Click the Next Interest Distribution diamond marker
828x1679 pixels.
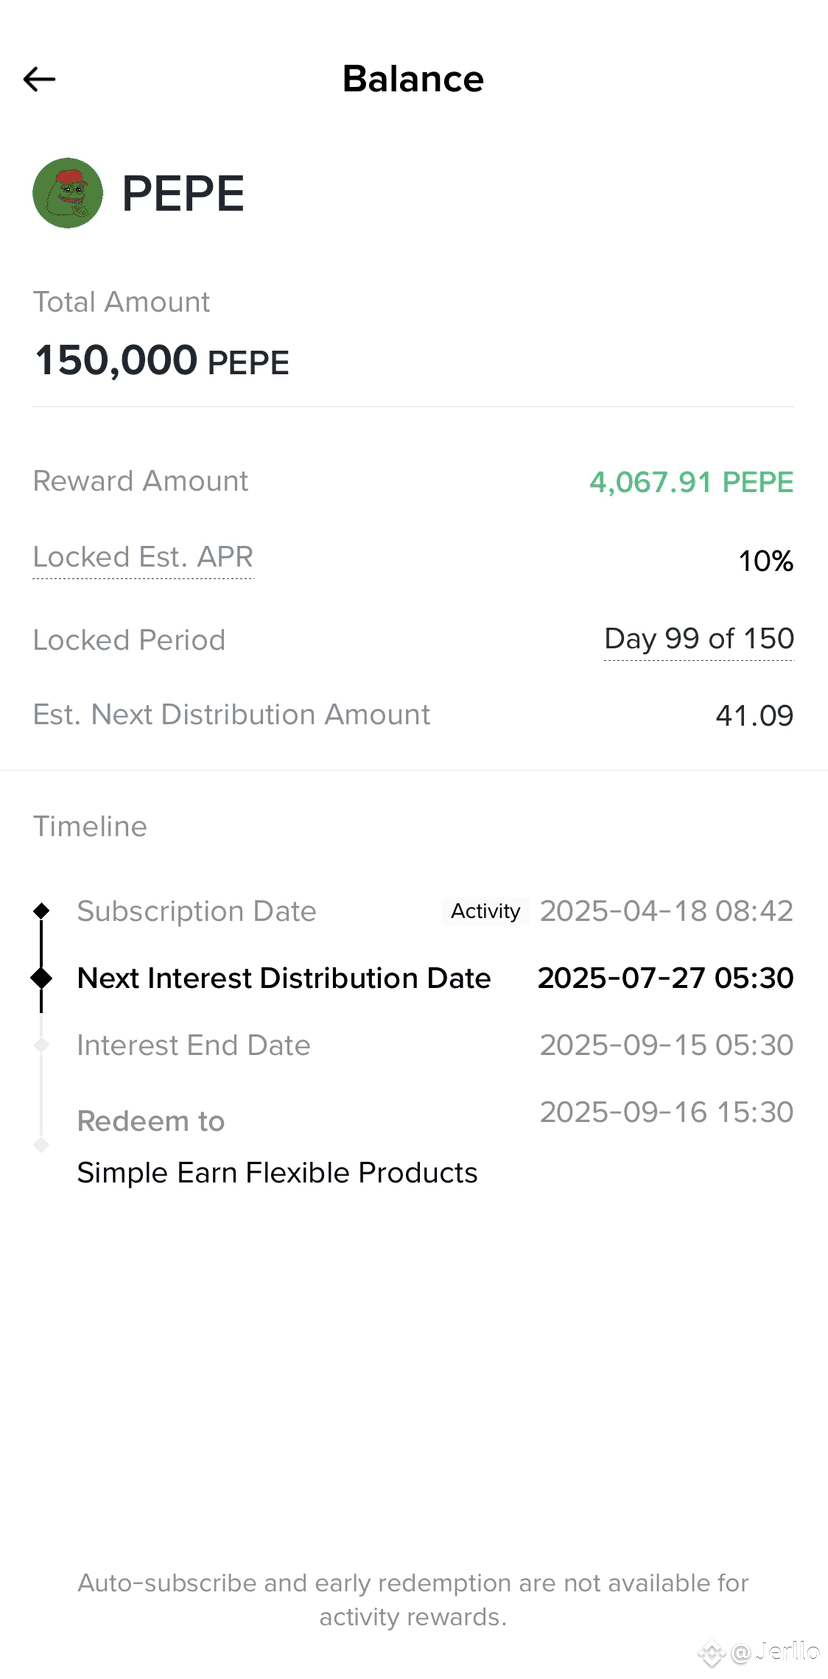41,978
